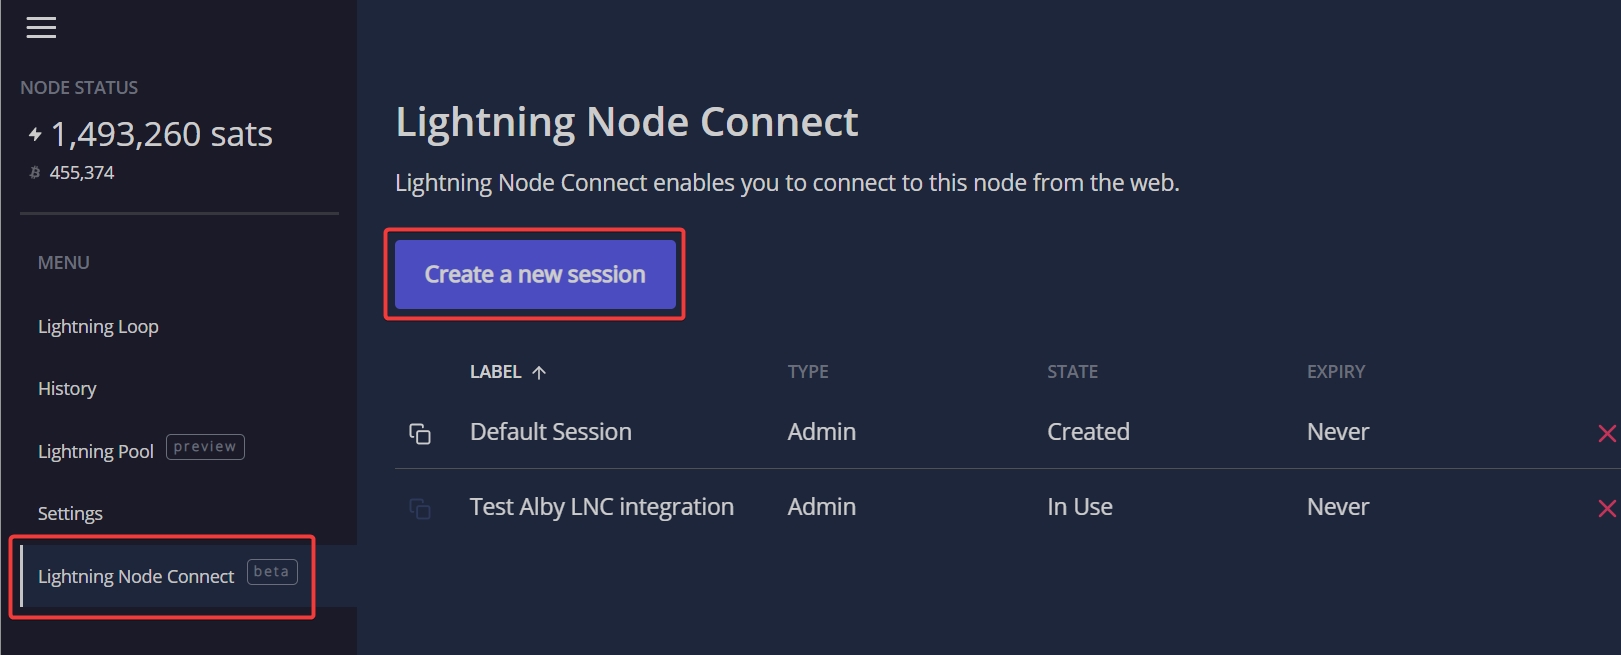Select the Test Alby LNC integration row

[x=601, y=507]
